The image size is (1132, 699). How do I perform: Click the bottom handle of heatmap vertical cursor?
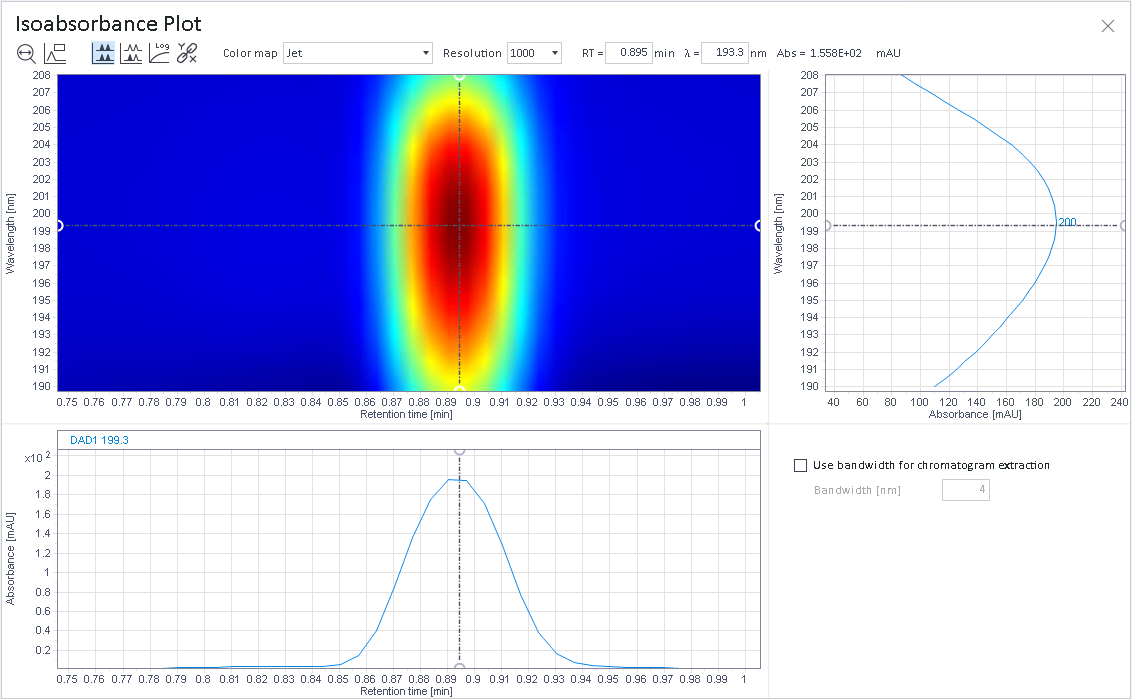(459, 390)
